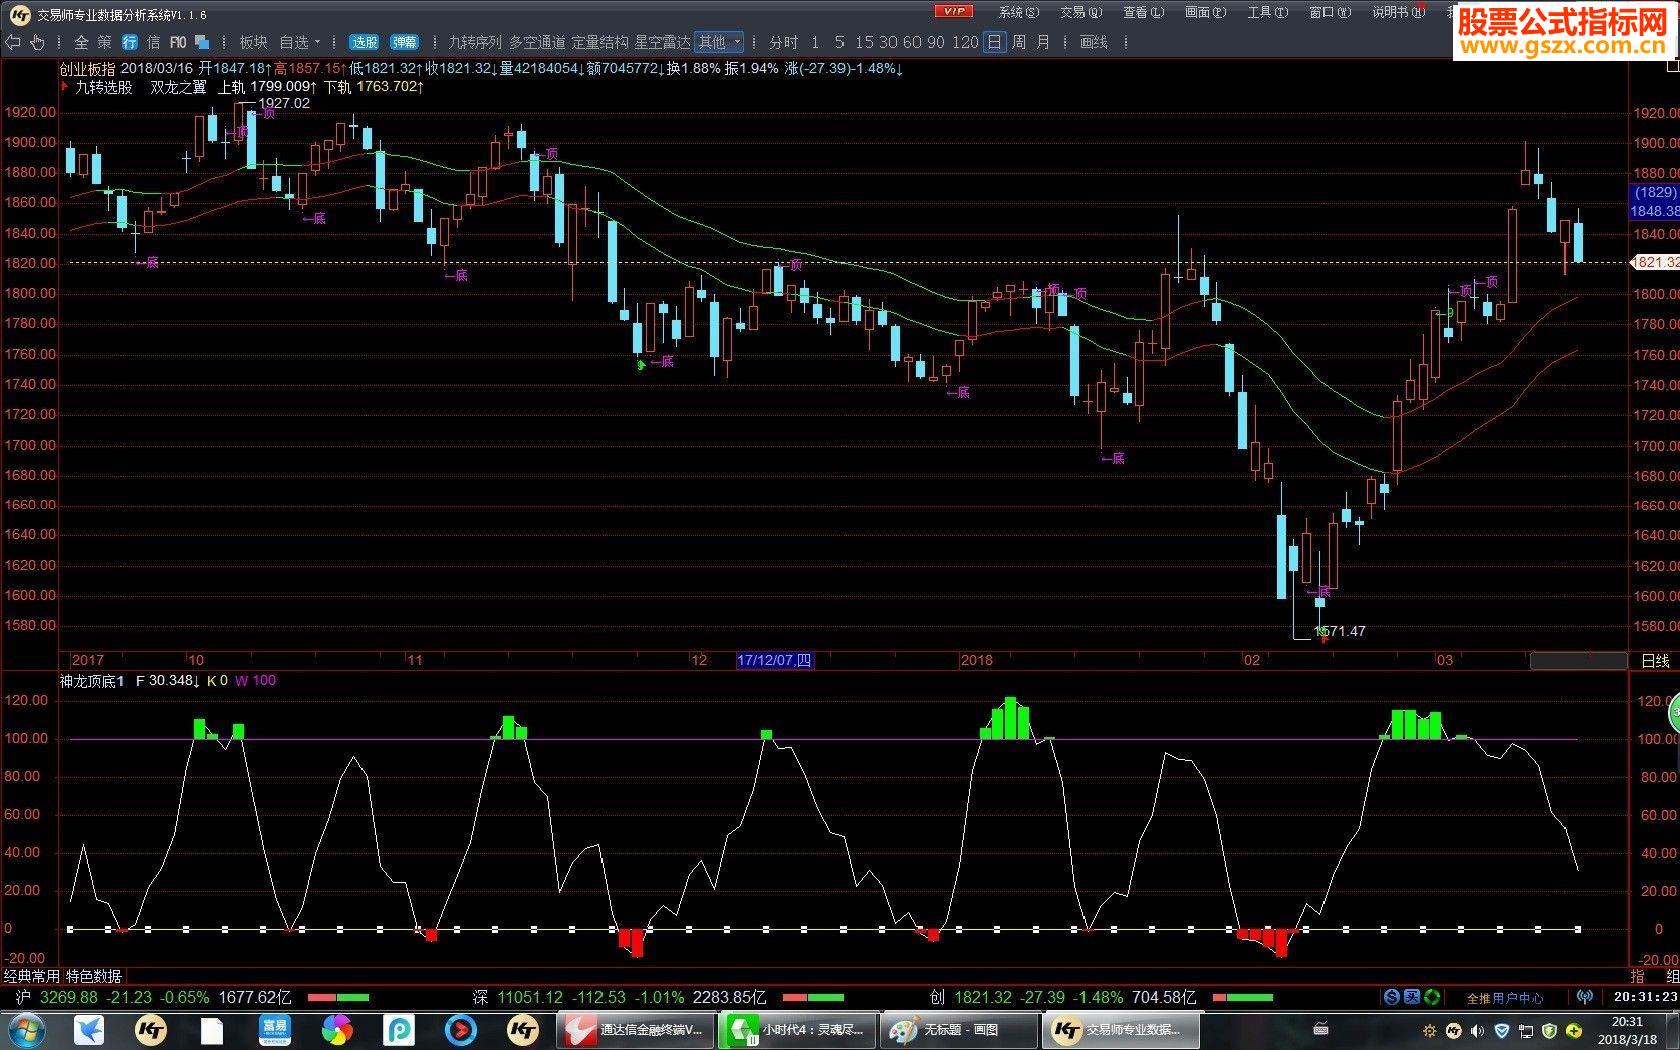Image resolution: width=1680 pixels, height=1050 pixels.
Task: Switch to 120-minute period
Action: (x=965, y=42)
